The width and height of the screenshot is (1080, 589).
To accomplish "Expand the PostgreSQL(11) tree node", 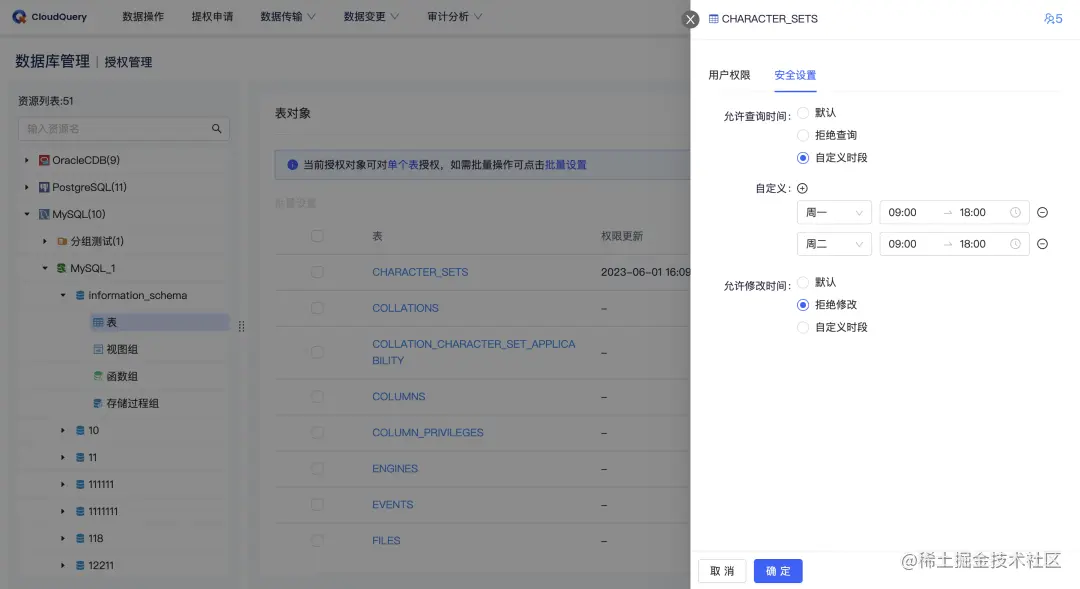I will 27,187.
